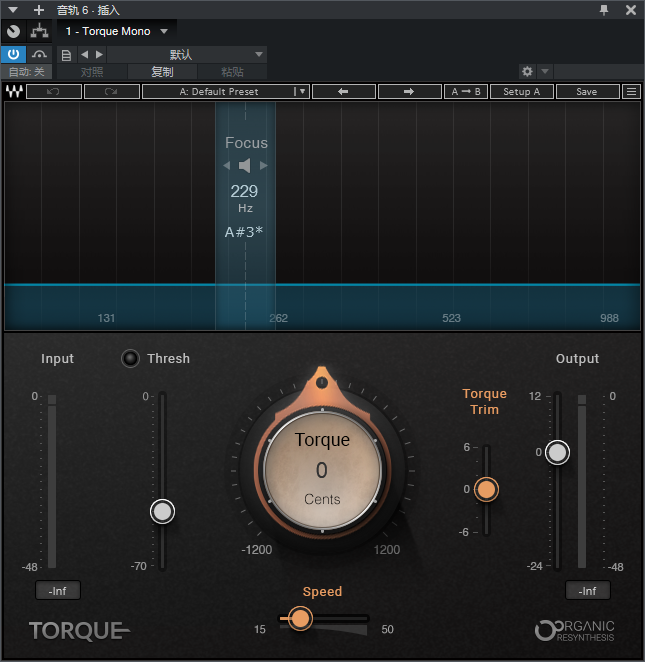This screenshot has height=662, width=645.
Task: Click the 粘贴 paste button
Action: click(x=232, y=72)
